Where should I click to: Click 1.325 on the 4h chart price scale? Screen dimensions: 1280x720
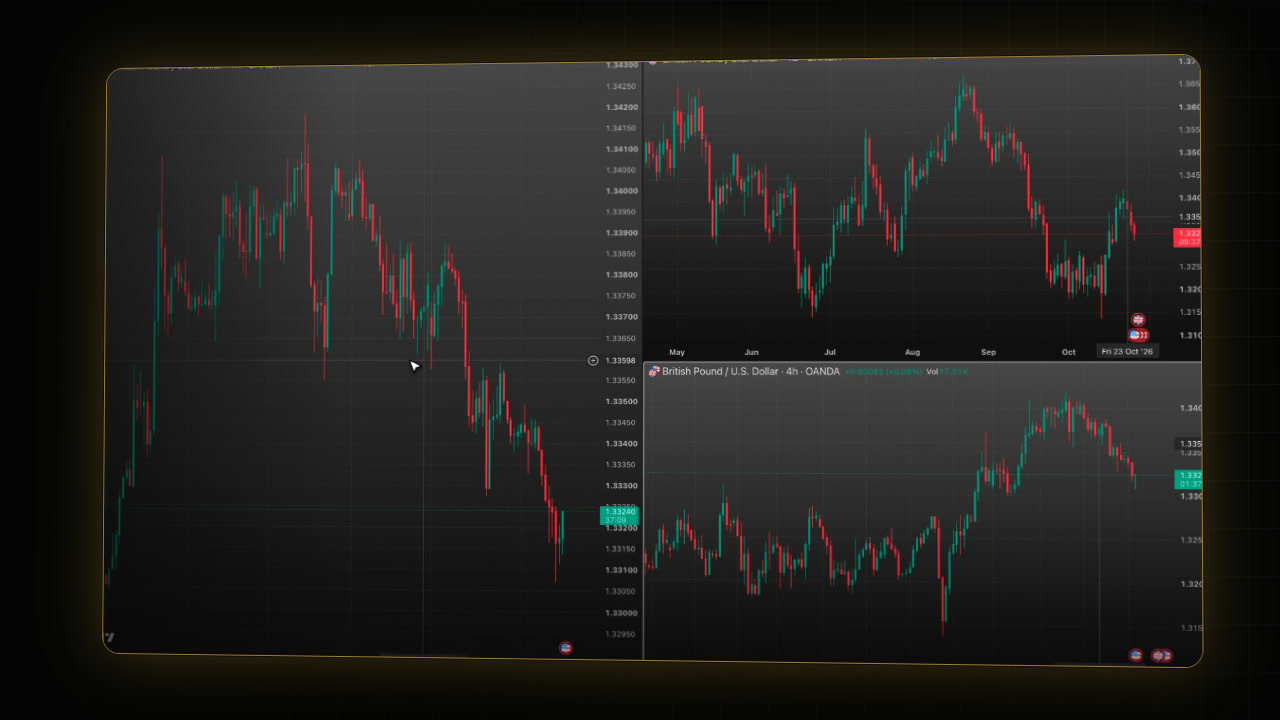1190,540
